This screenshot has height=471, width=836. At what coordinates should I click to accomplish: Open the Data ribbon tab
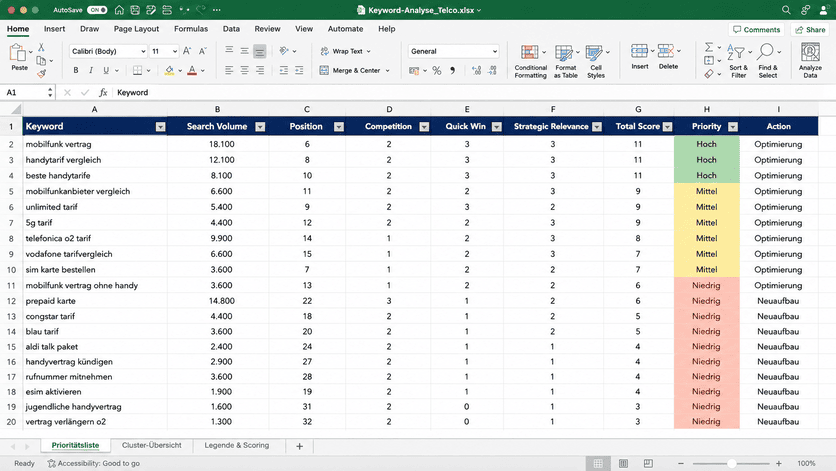coord(231,29)
